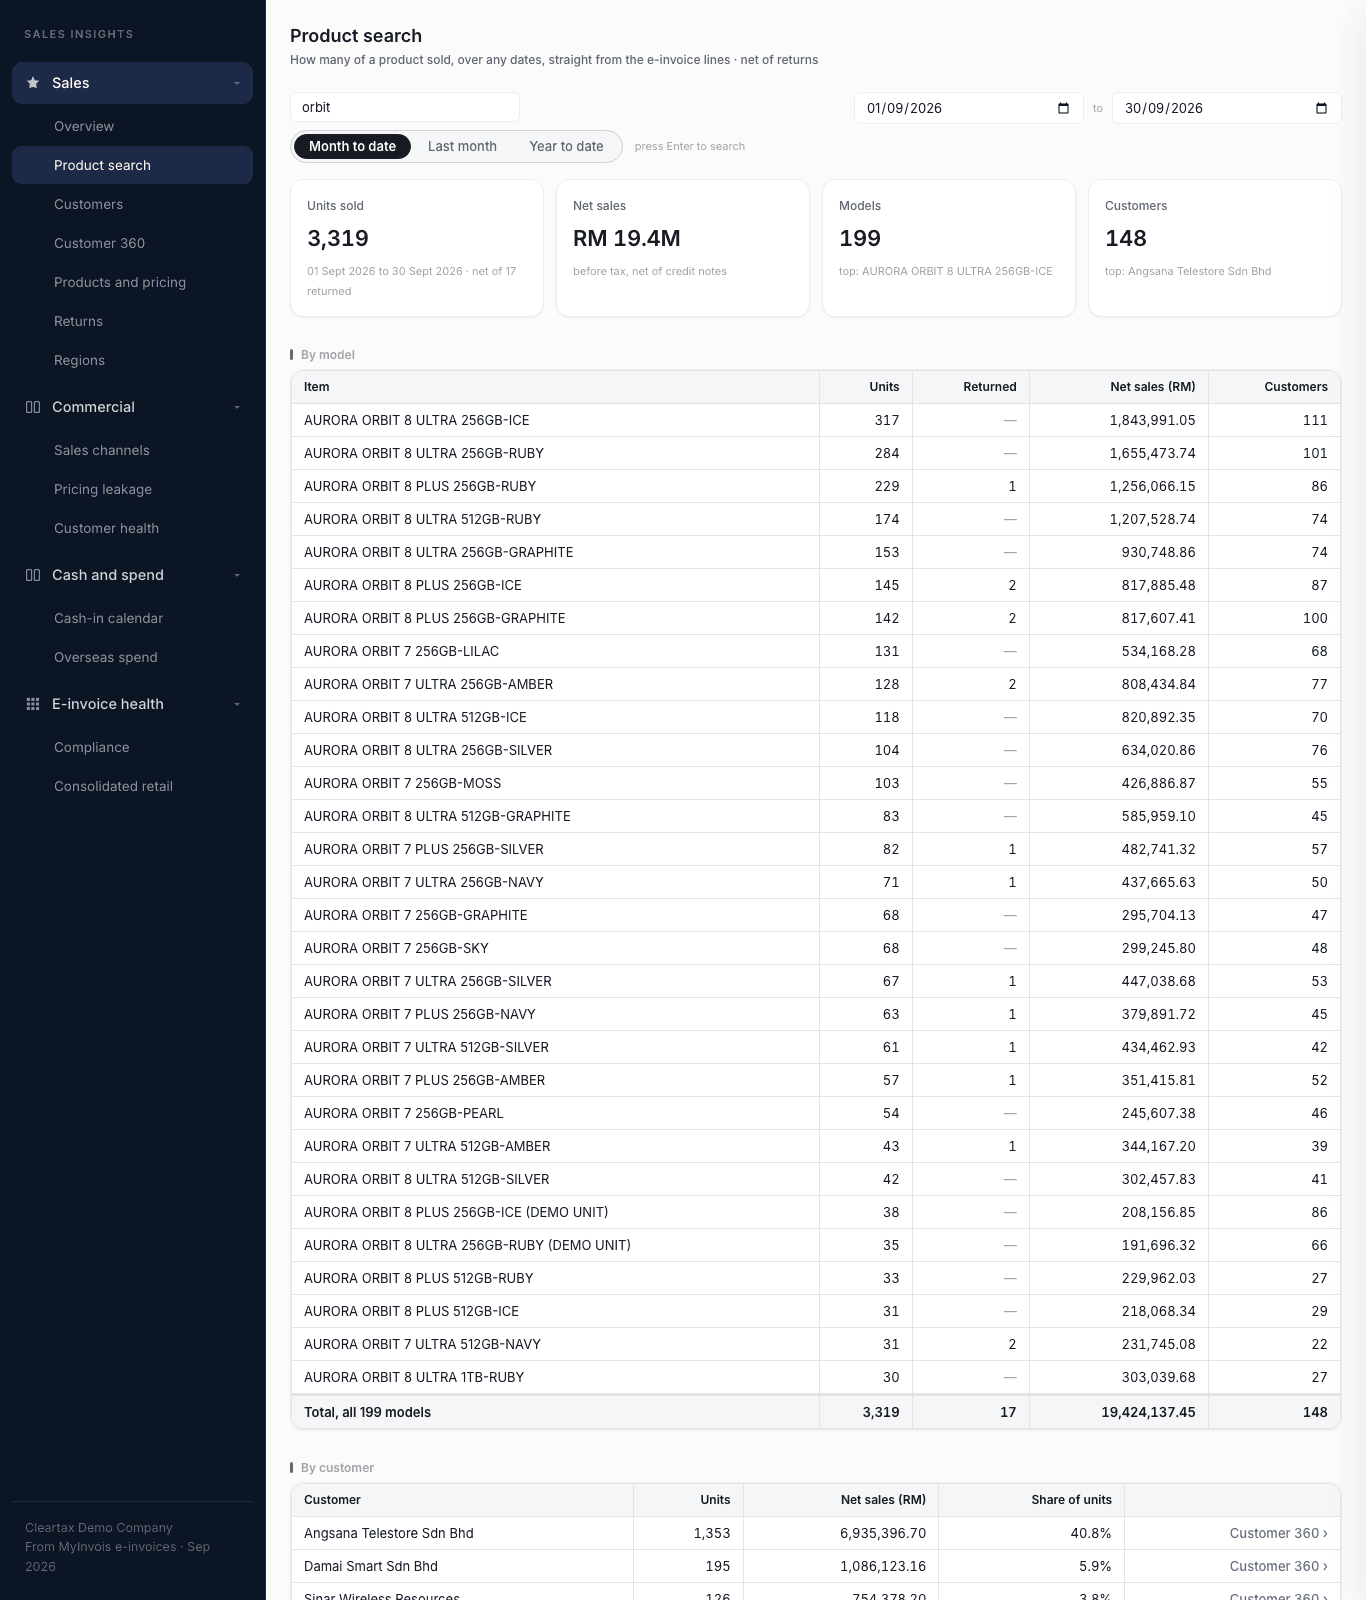Open the Overview page in sidebar
The height and width of the screenshot is (1600, 1366).
pyautogui.click(x=132, y=126)
